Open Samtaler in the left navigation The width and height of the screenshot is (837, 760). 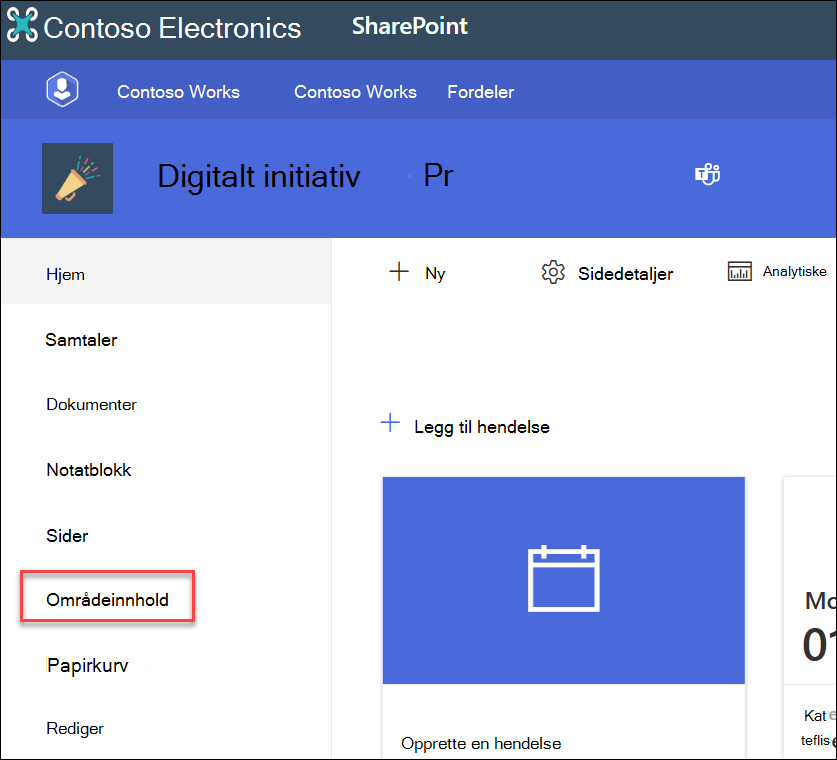[81, 340]
